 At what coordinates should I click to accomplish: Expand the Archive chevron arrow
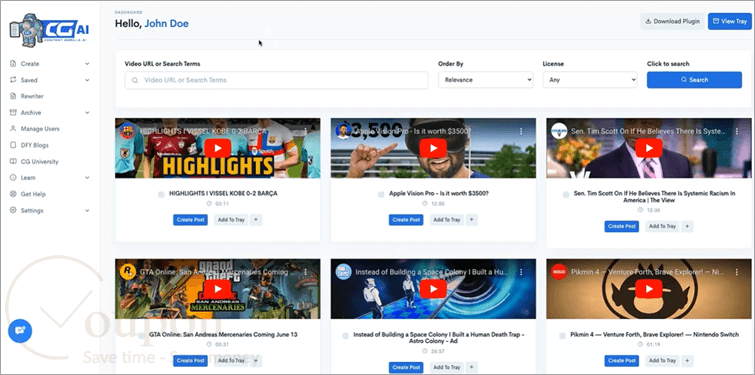(87, 113)
